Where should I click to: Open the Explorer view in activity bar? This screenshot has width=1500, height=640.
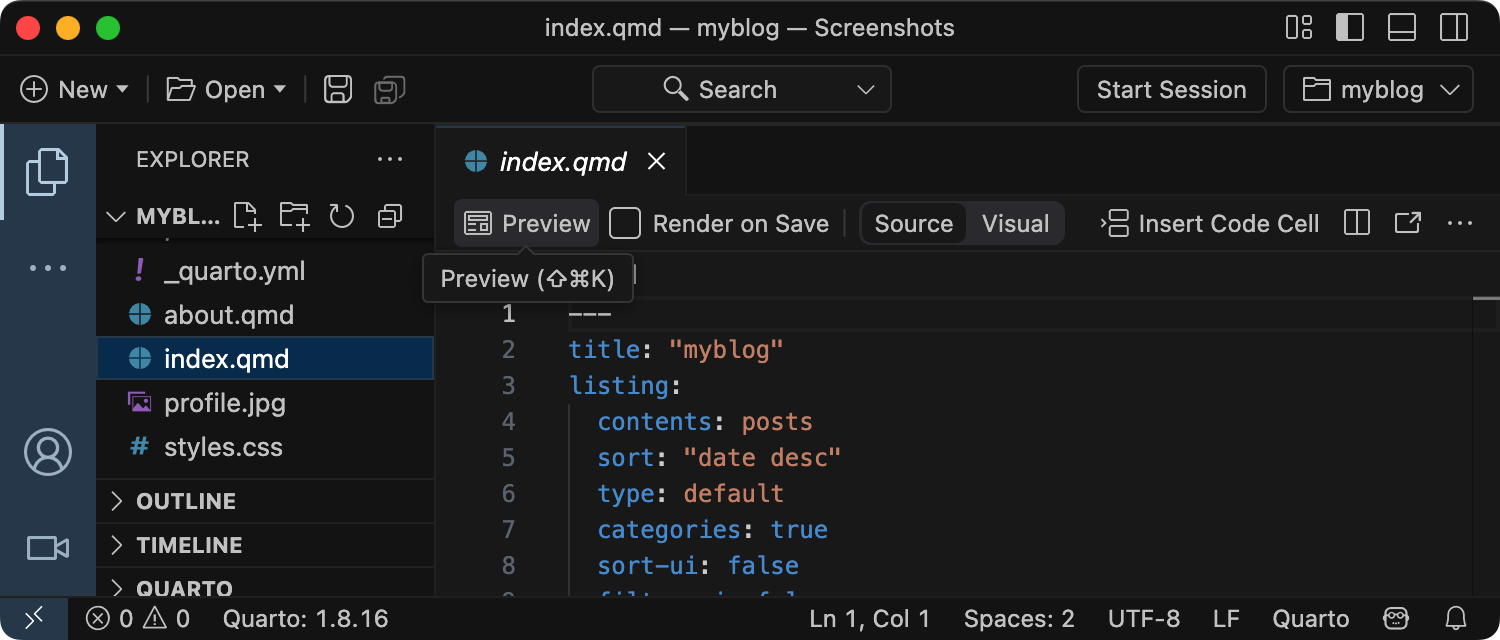pyautogui.click(x=47, y=171)
